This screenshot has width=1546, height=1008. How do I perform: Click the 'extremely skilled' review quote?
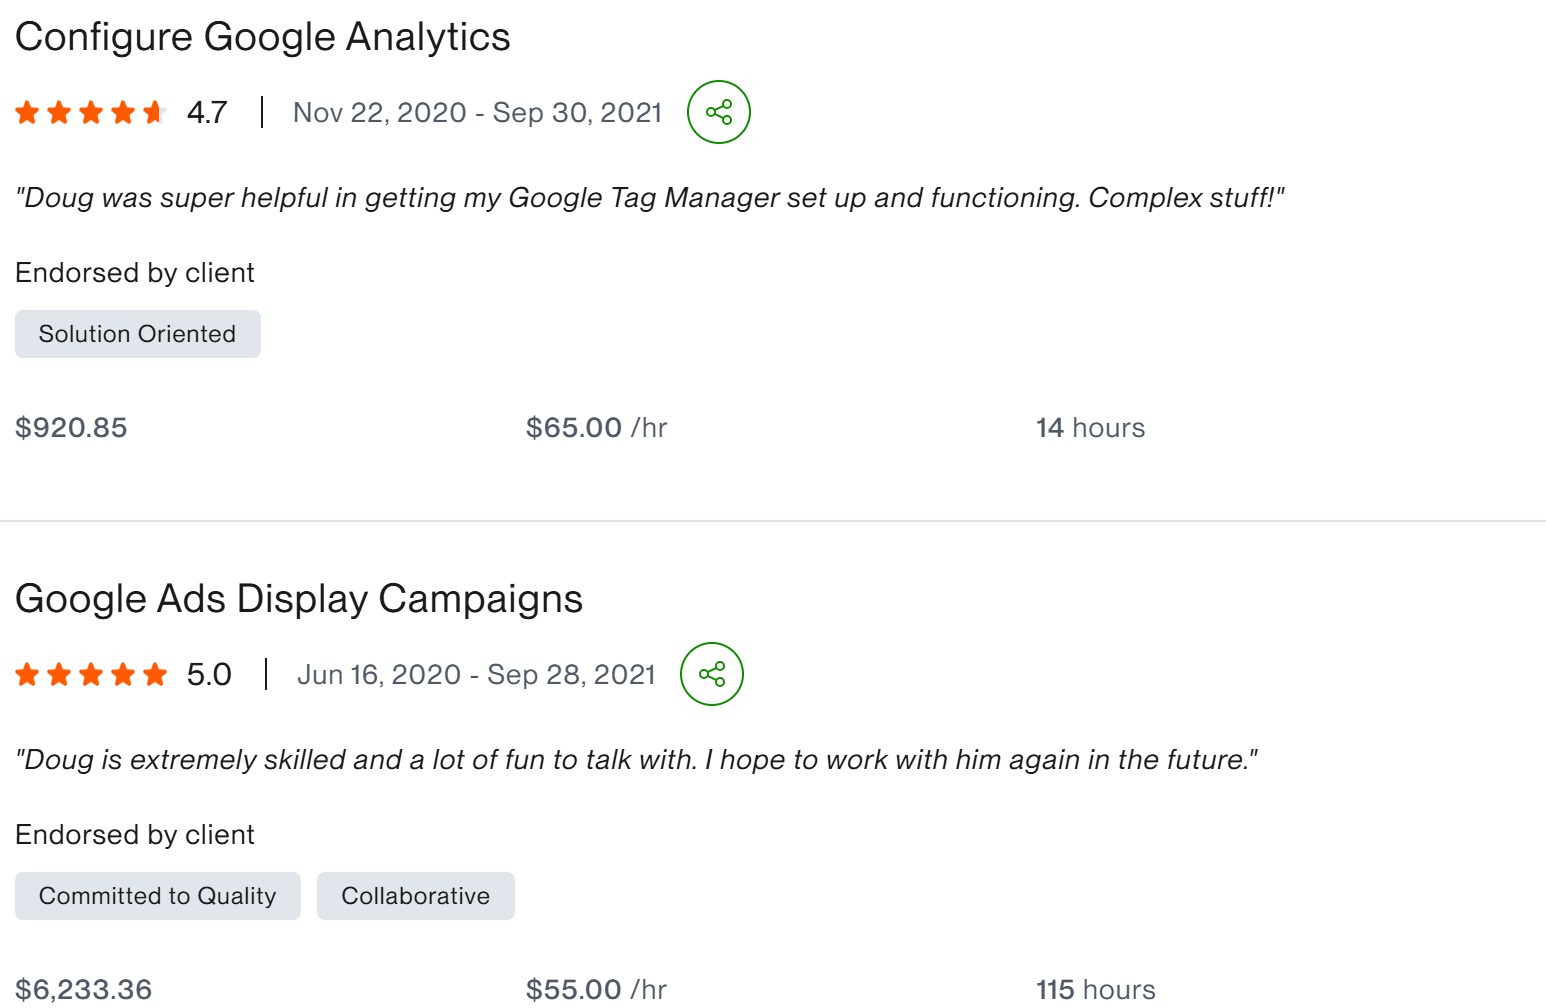[x=637, y=760]
